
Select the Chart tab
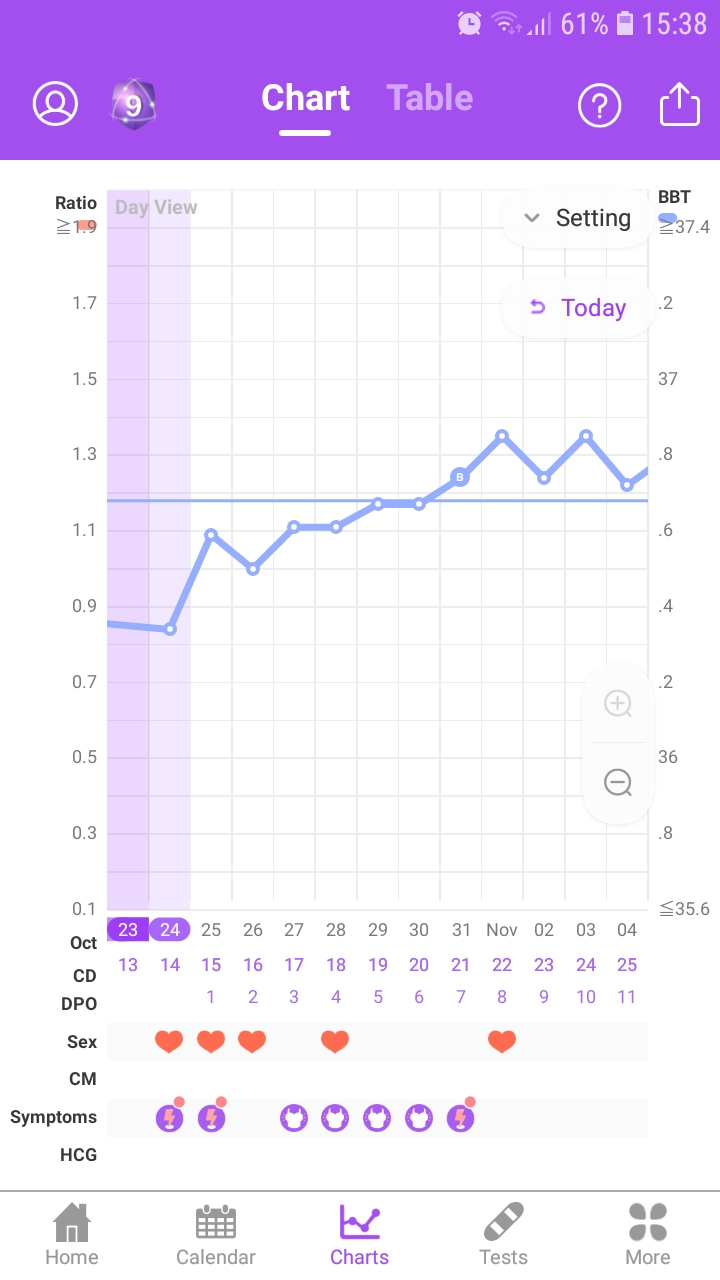pyautogui.click(x=305, y=98)
